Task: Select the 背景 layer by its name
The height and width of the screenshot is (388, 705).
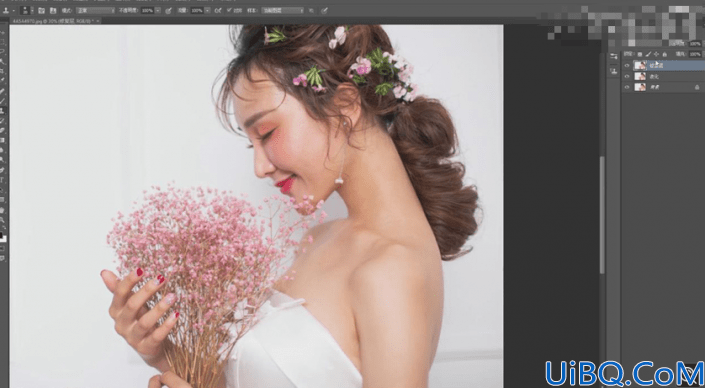Action: tap(654, 87)
